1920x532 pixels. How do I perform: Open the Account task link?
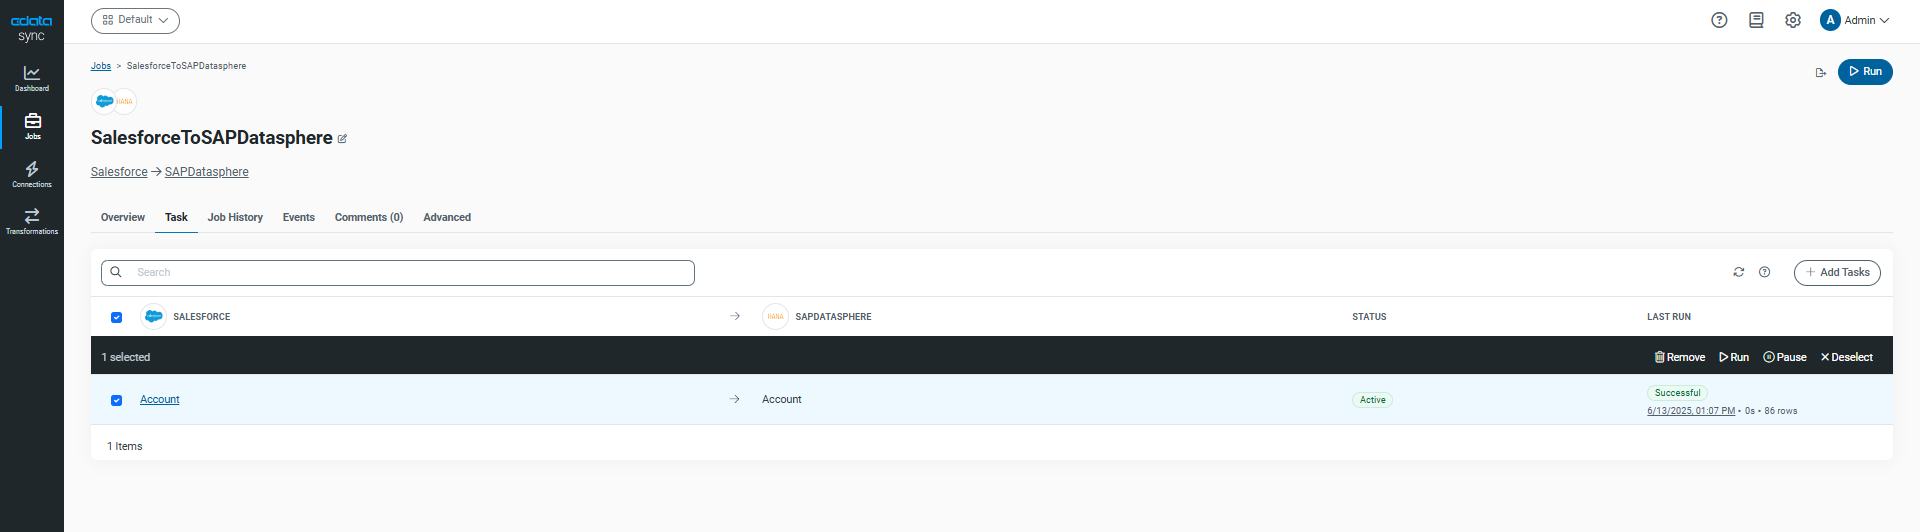click(160, 399)
